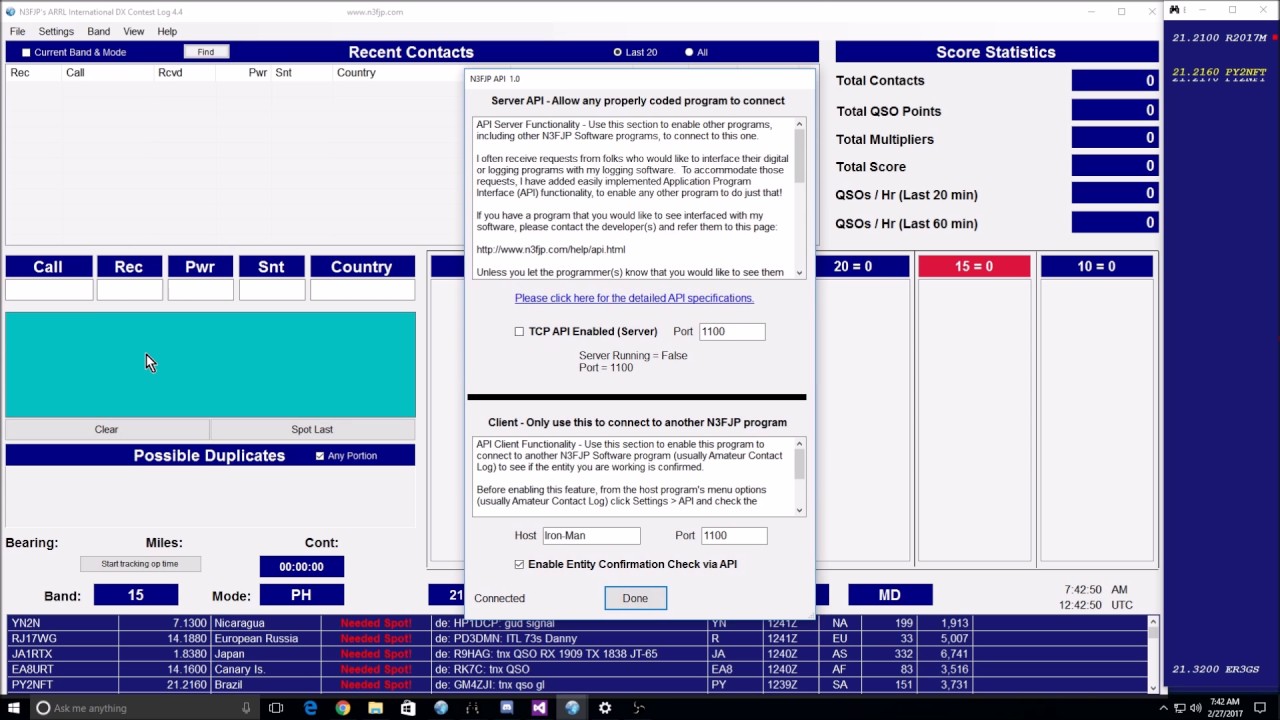Click the 21.2100 R2017M entry in side window
This screenshot has width=1280, height=720.
click(x=1219, y=37)
